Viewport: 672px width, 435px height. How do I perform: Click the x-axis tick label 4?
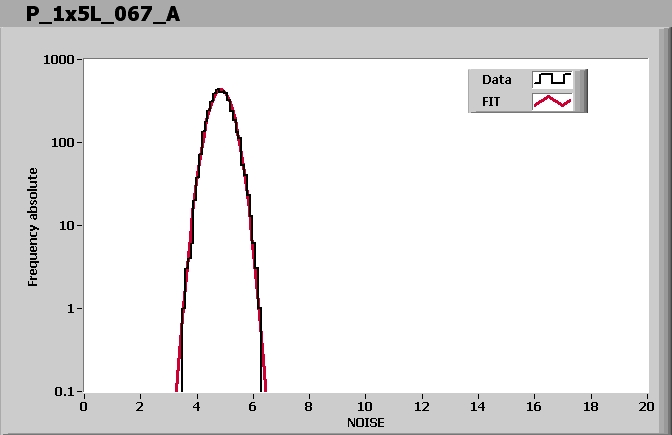[x=197, y=406]
